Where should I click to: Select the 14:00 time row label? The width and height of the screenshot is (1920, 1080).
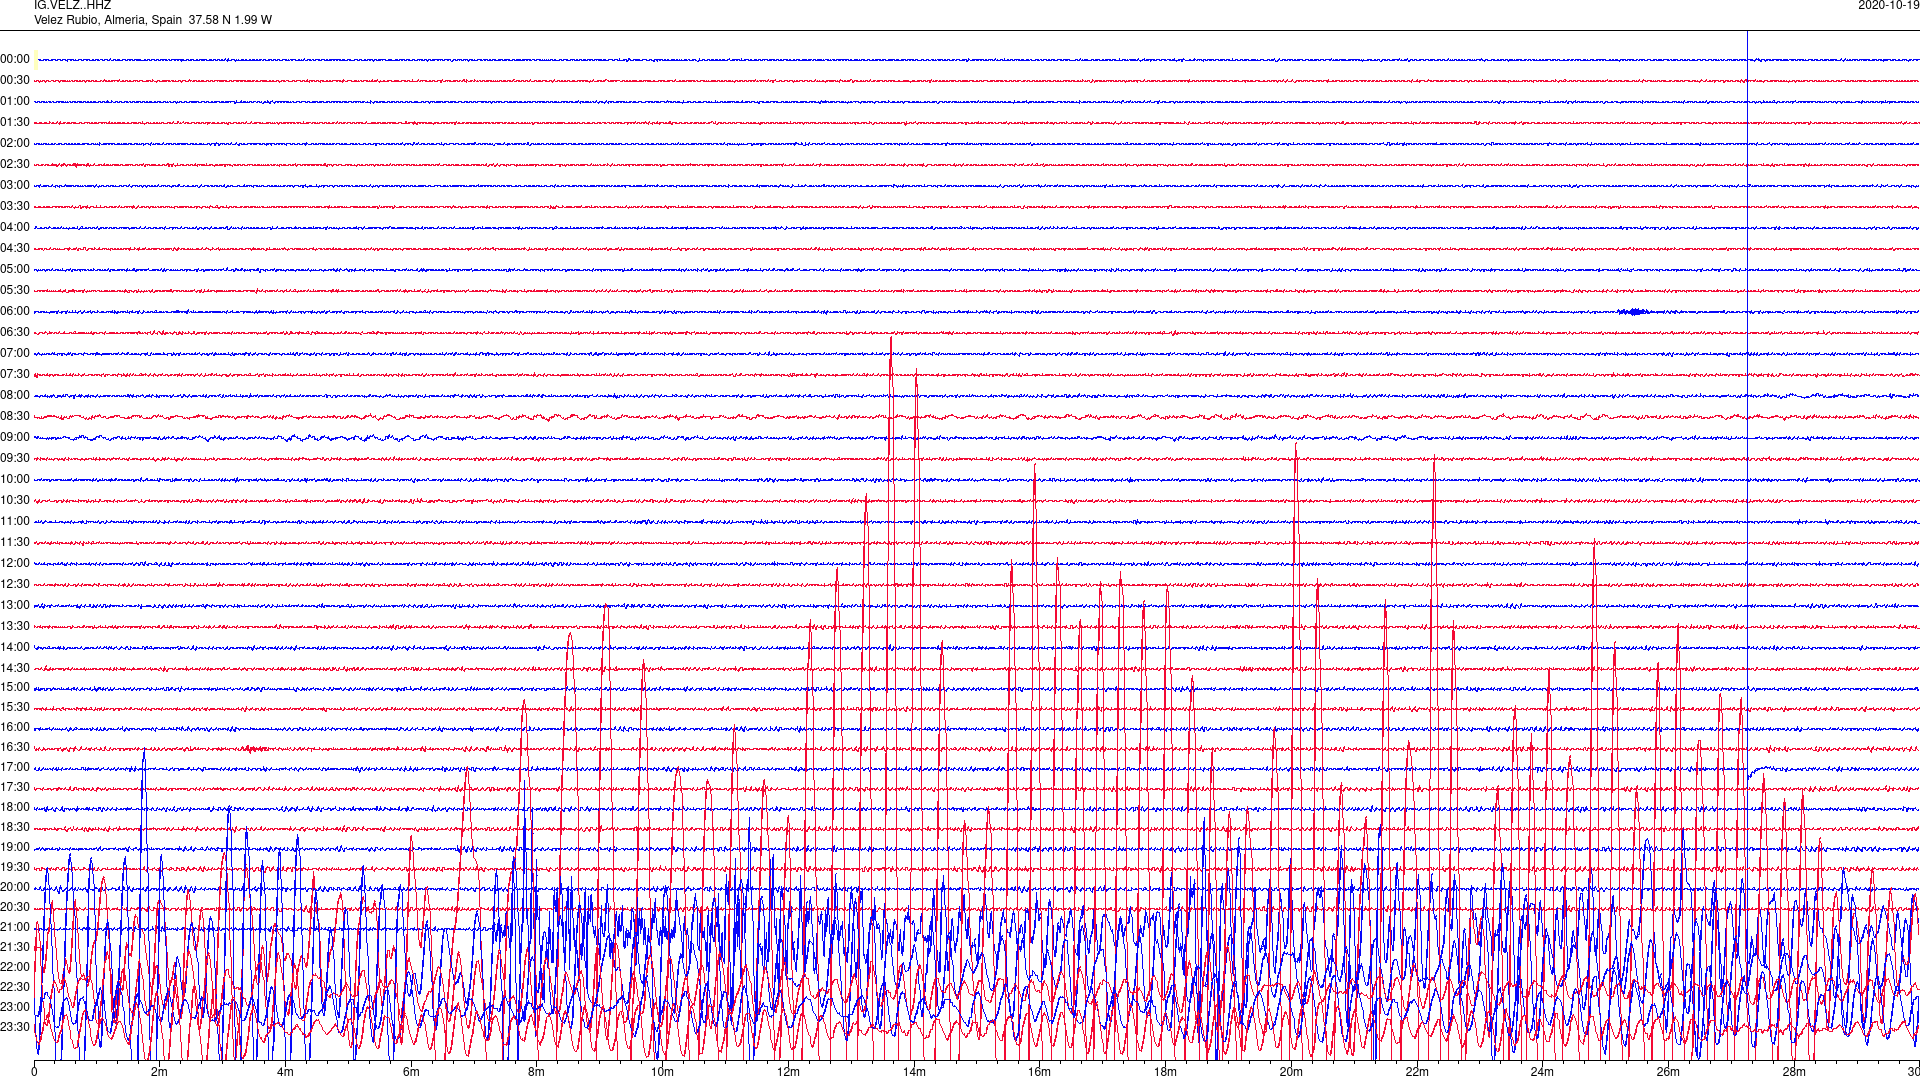15,647
